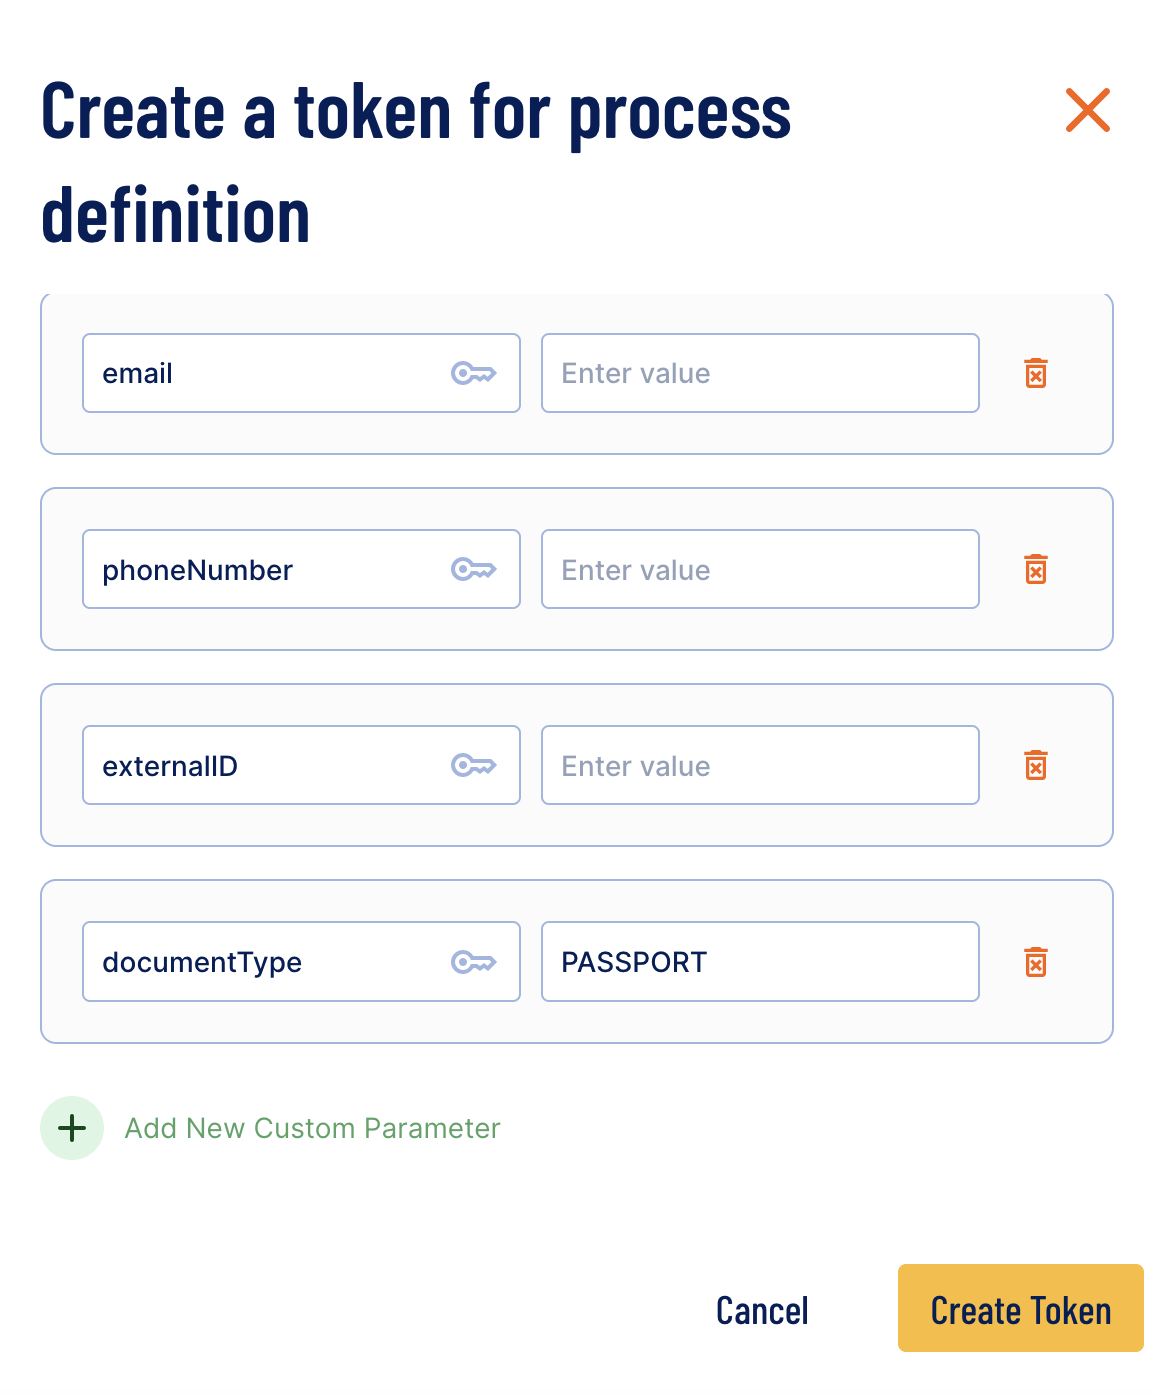The image size is (1156, 1394).
Task: Cancel the token creation
Action: [762, 1310]
